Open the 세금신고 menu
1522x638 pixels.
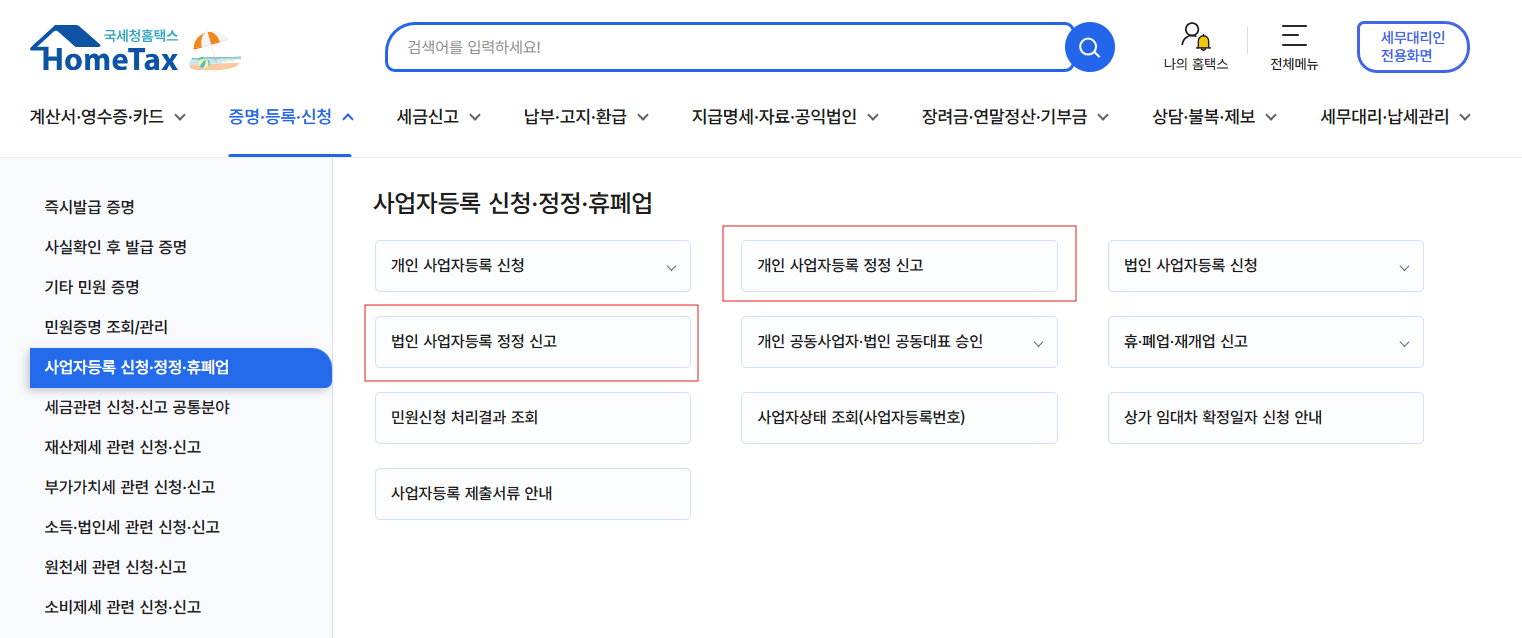pyautogui.click(x=428, y=115)
